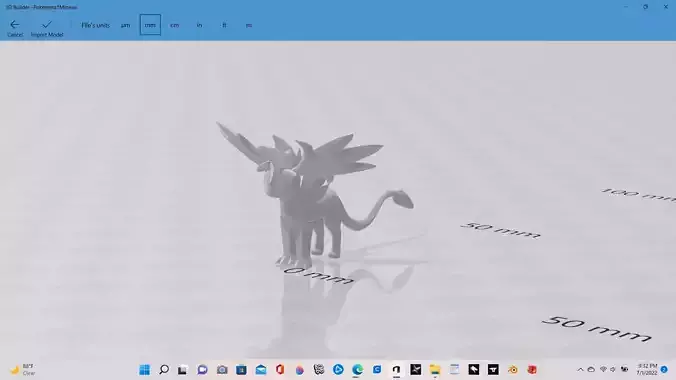The image size is (676, 380).
Task: Open Task View on taskbar
Action: tap(183, 370)
